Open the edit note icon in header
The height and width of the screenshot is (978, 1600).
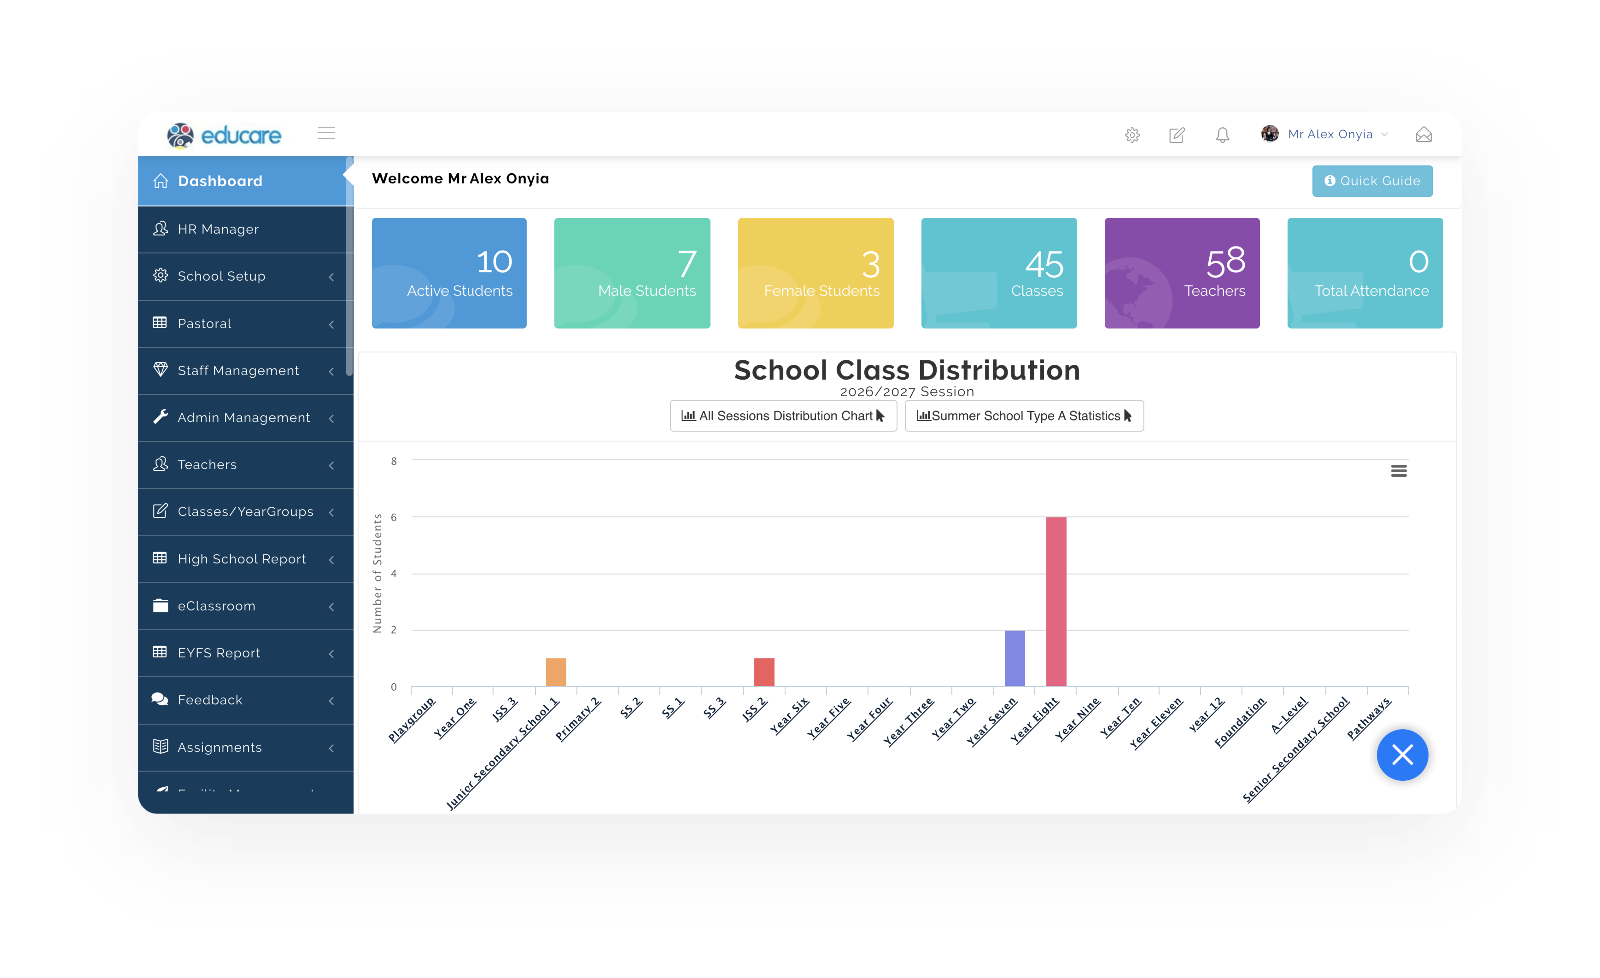coord(1177,135)
